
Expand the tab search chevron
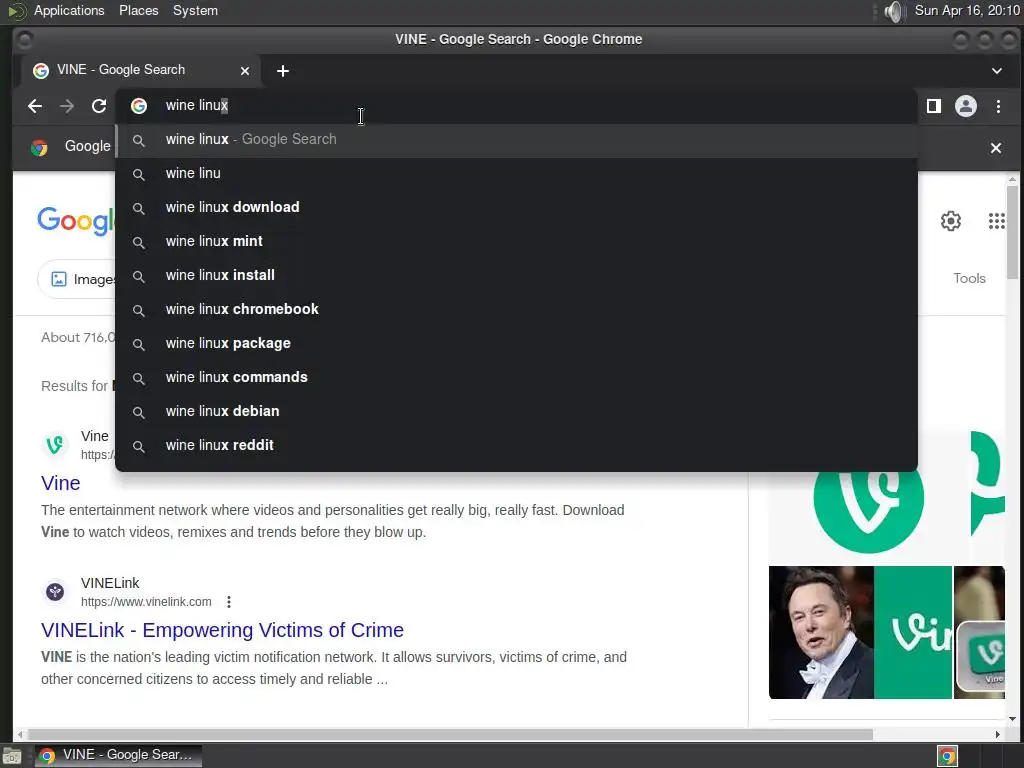[x=997, y=71]
